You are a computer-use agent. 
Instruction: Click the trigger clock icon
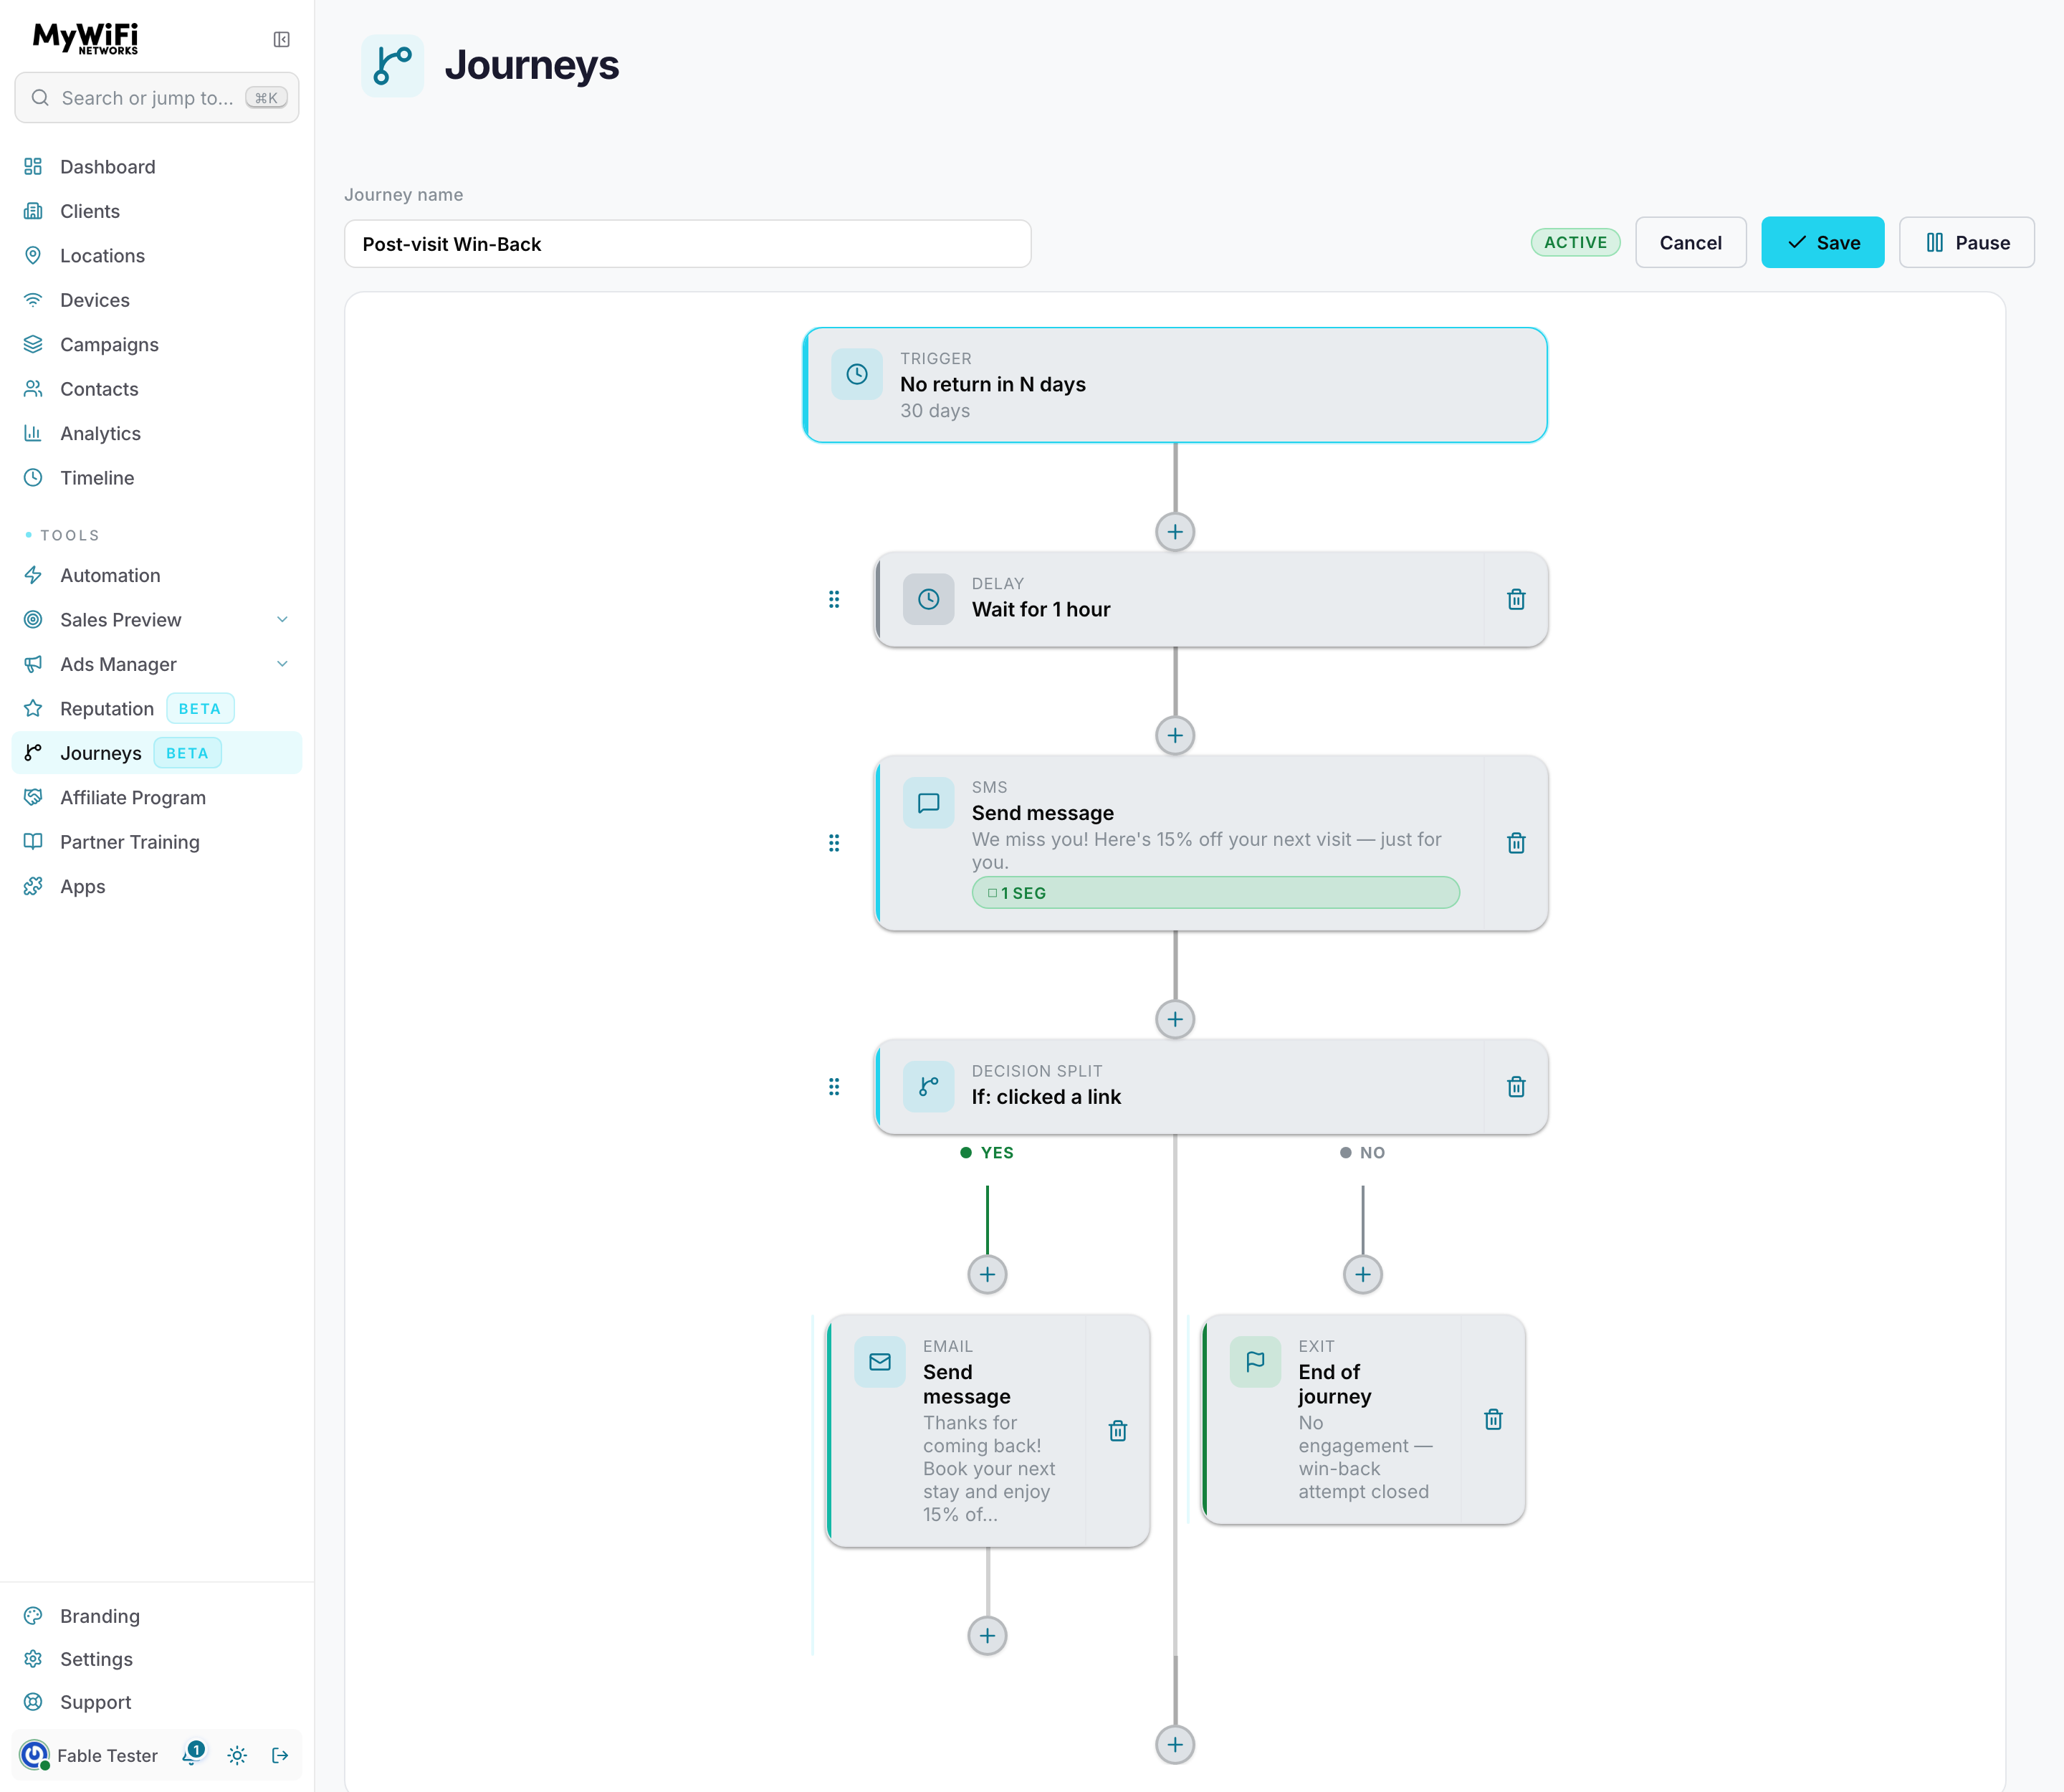pos(857,374)
